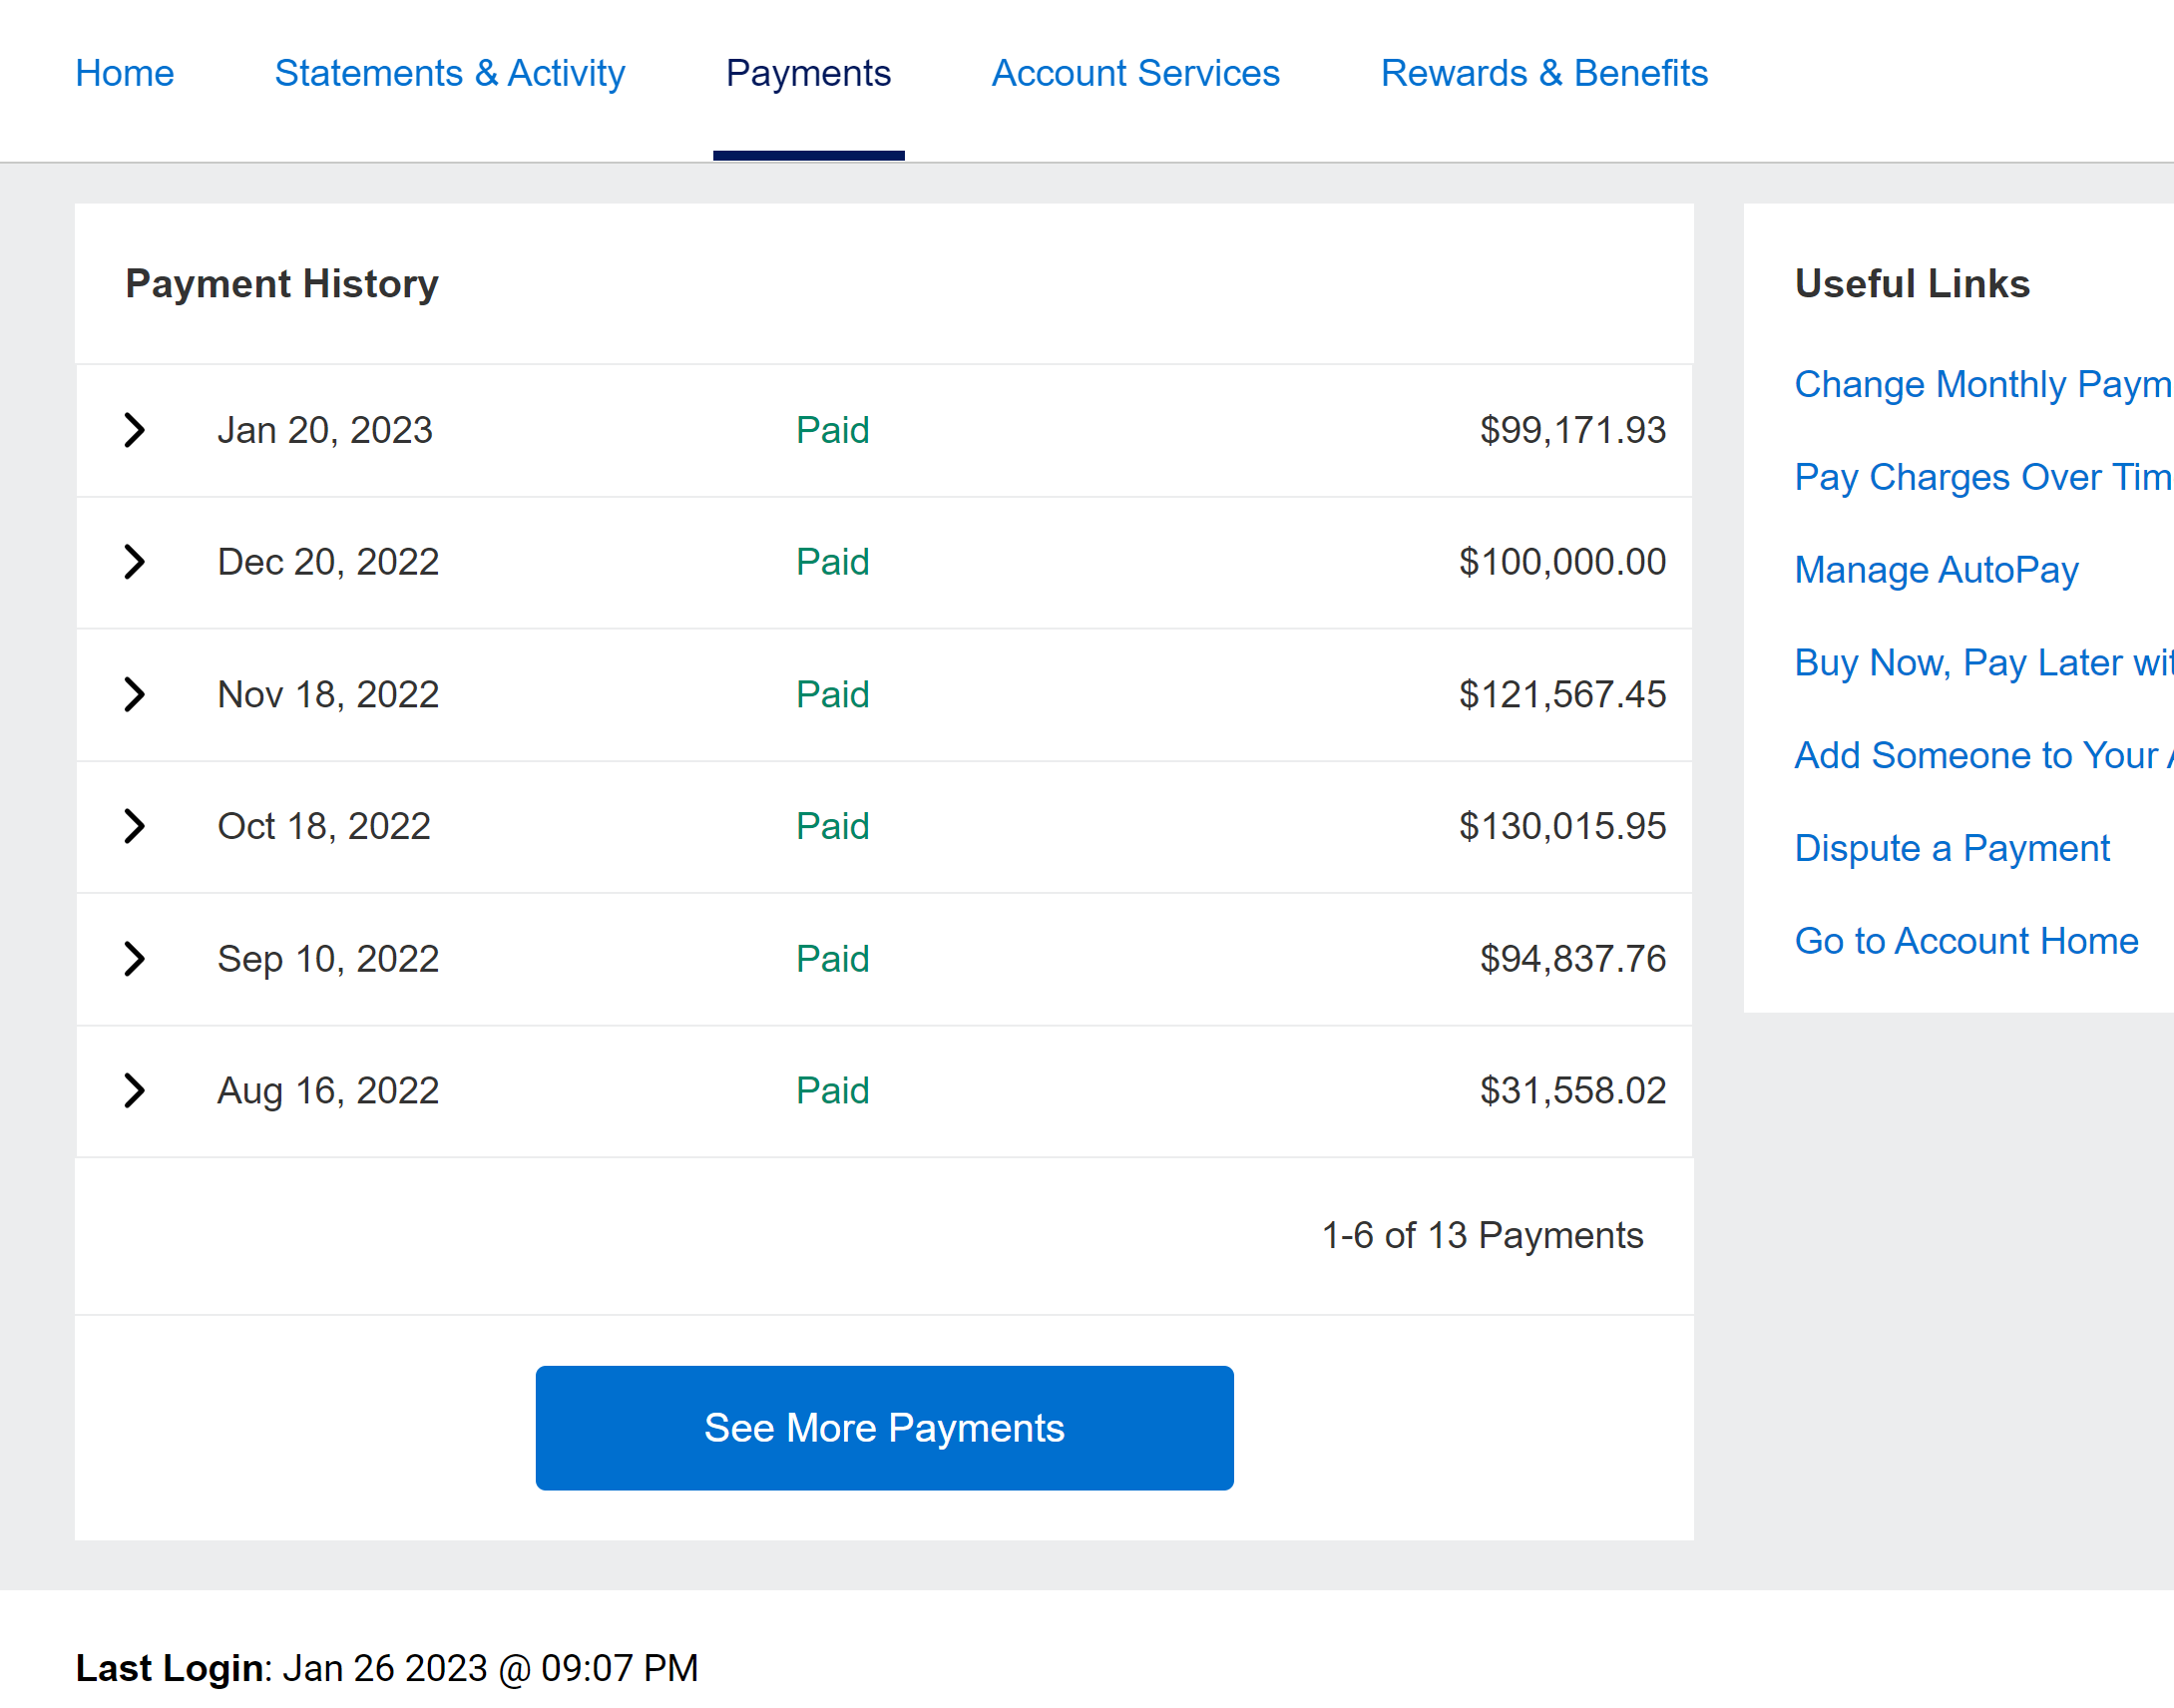This screenshot has height=1708, width=2174.
Task: Click Pay Charges Over Time link
Action: click(1981, 477)
